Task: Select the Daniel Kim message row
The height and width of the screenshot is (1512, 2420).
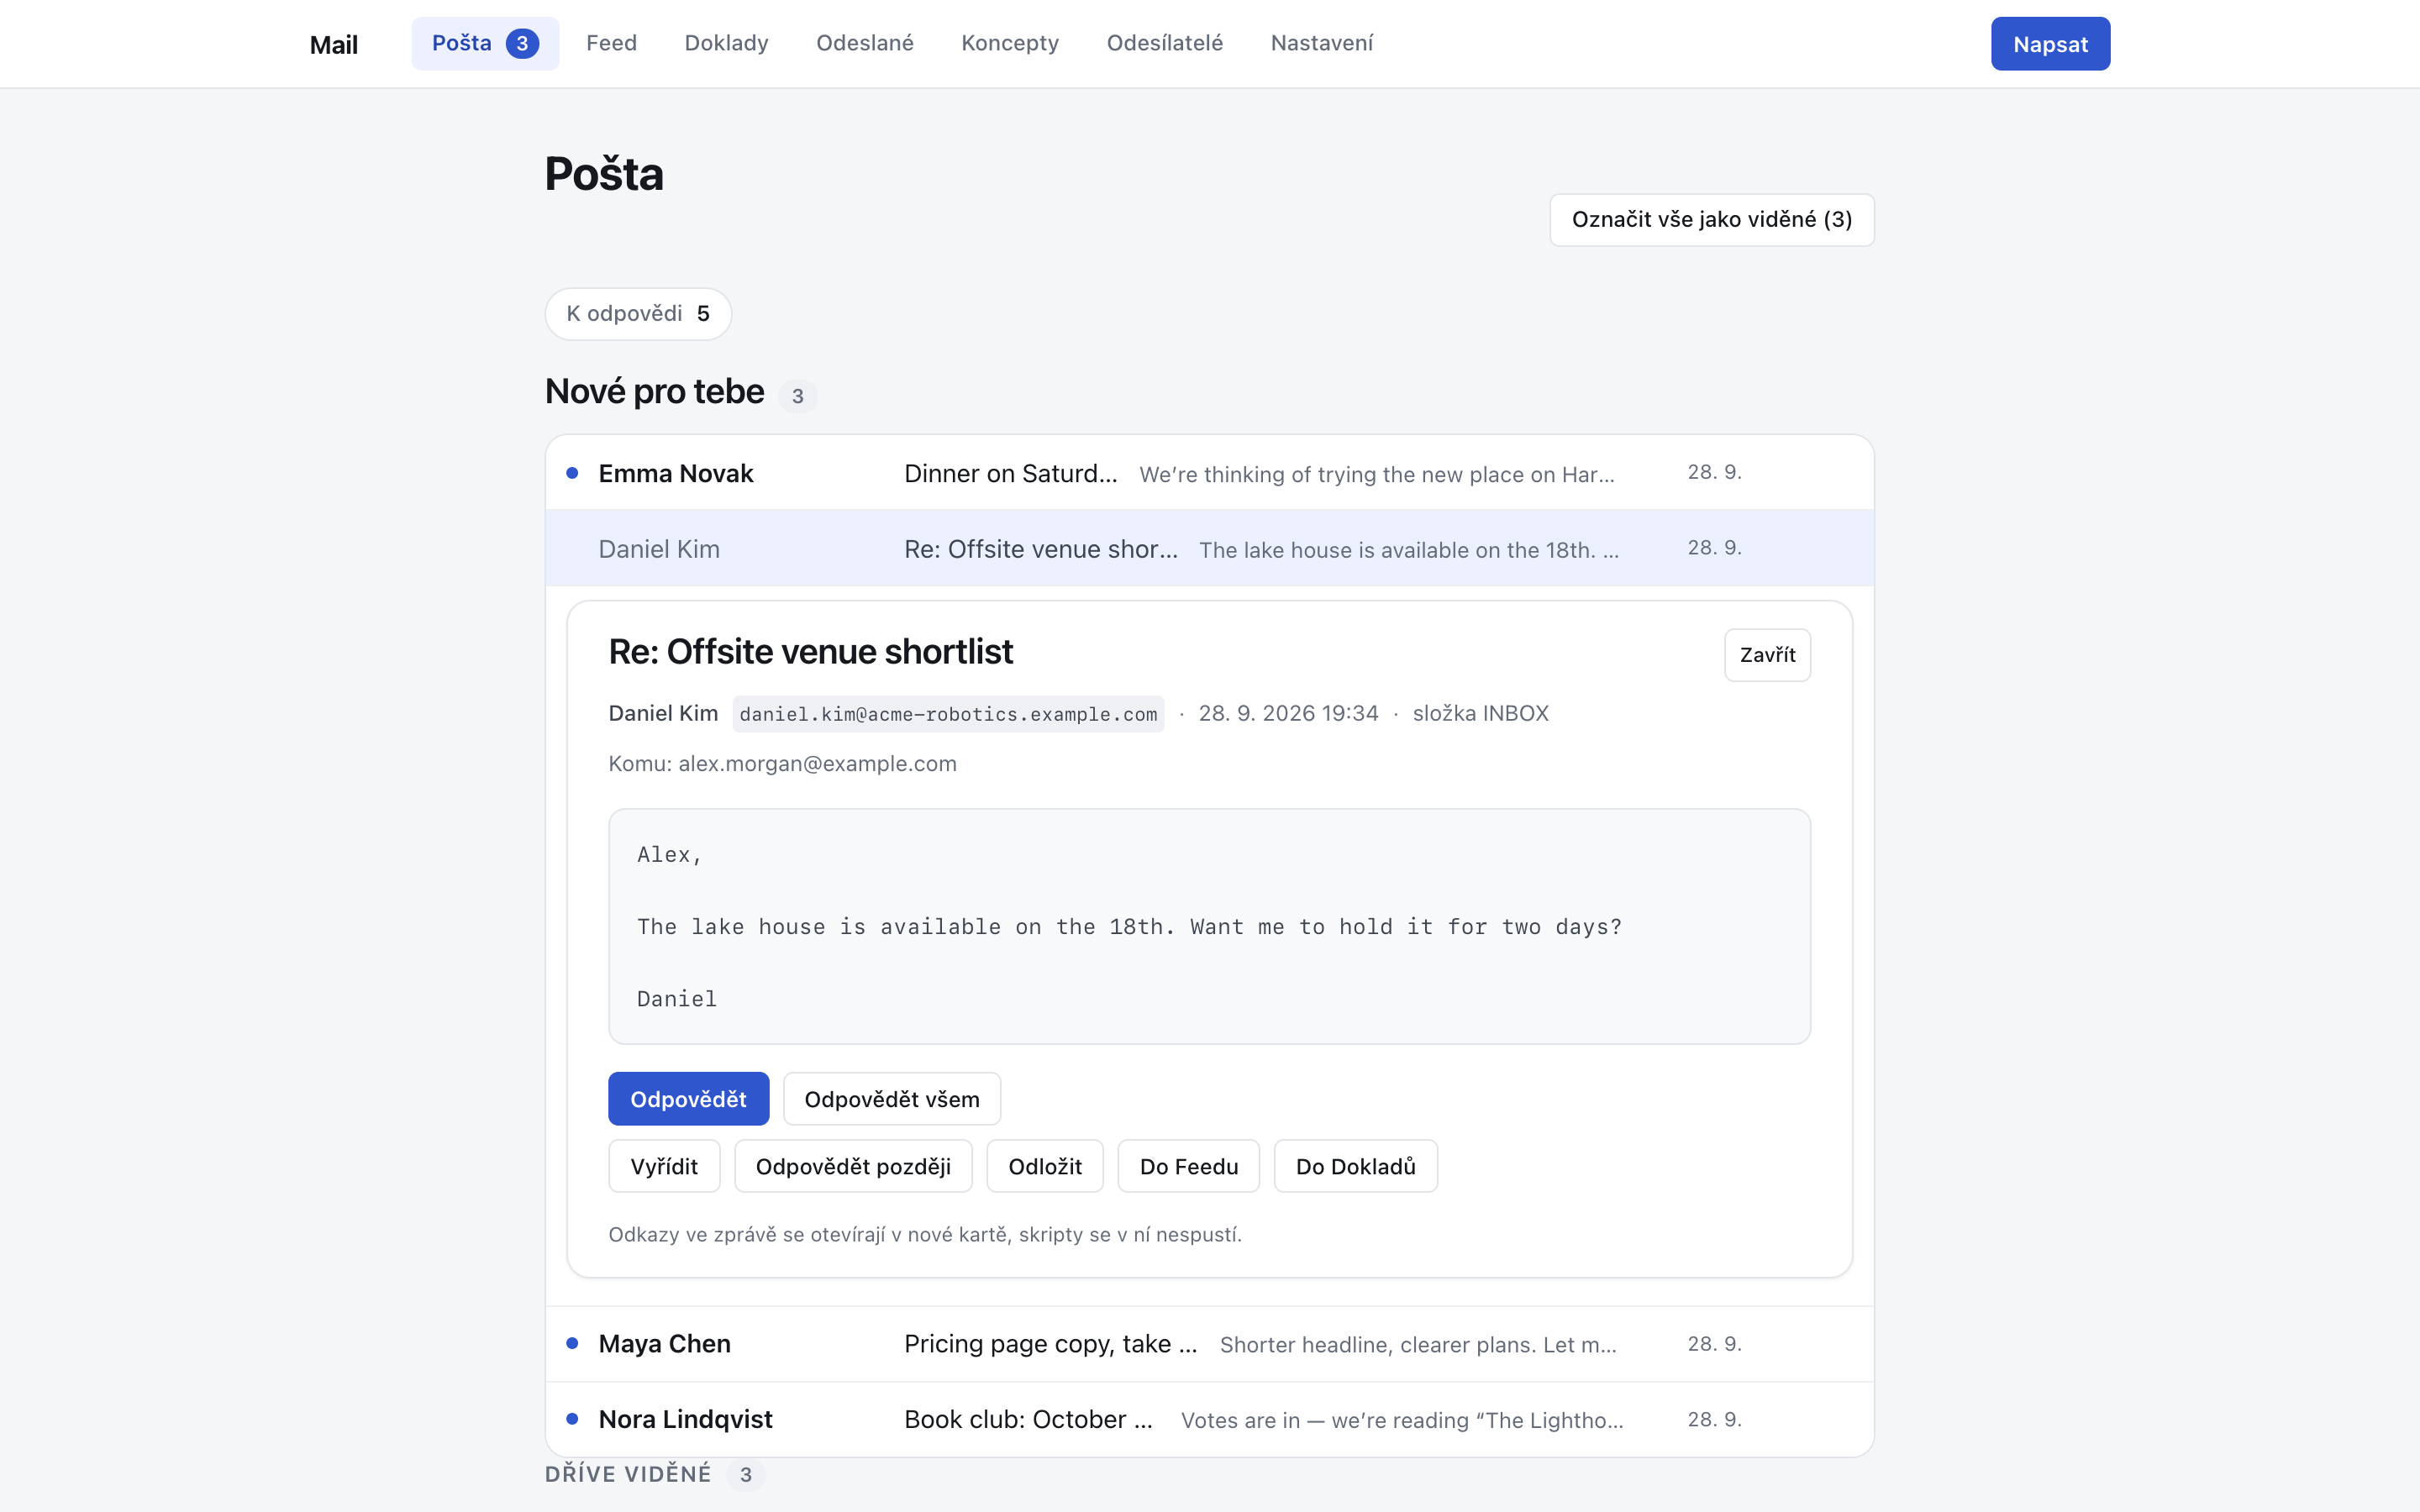Action: tap(1209, 548)
